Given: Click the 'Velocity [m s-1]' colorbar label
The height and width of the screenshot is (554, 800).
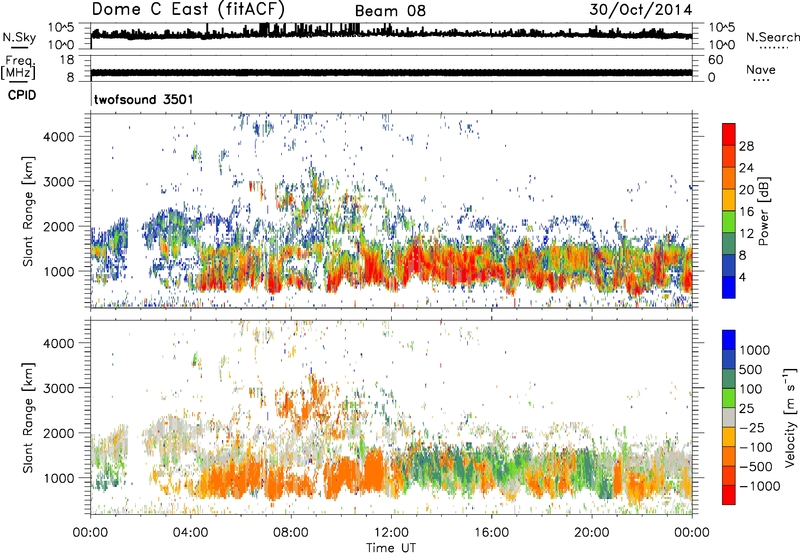Looking at the screenshot, I should point(790,417).
